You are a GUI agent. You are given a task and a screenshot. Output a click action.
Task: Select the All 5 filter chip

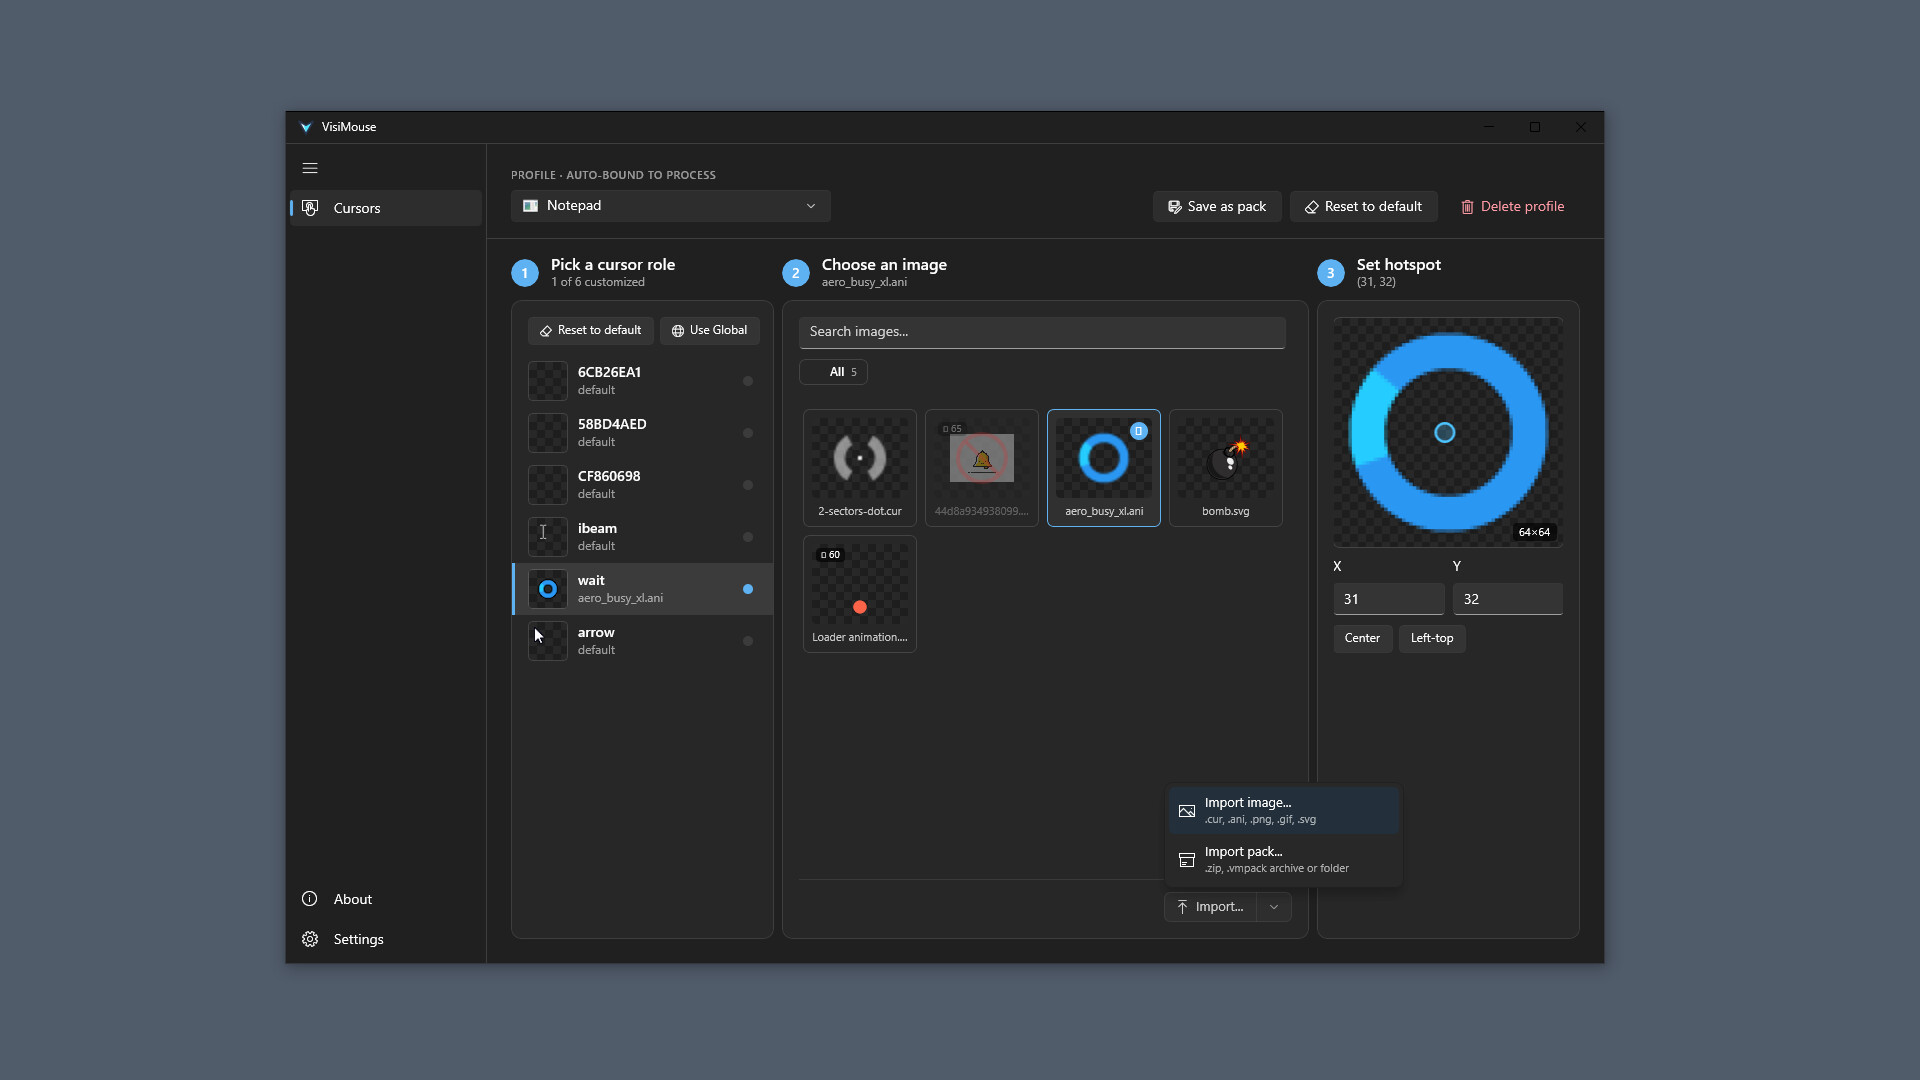[833, 372]
